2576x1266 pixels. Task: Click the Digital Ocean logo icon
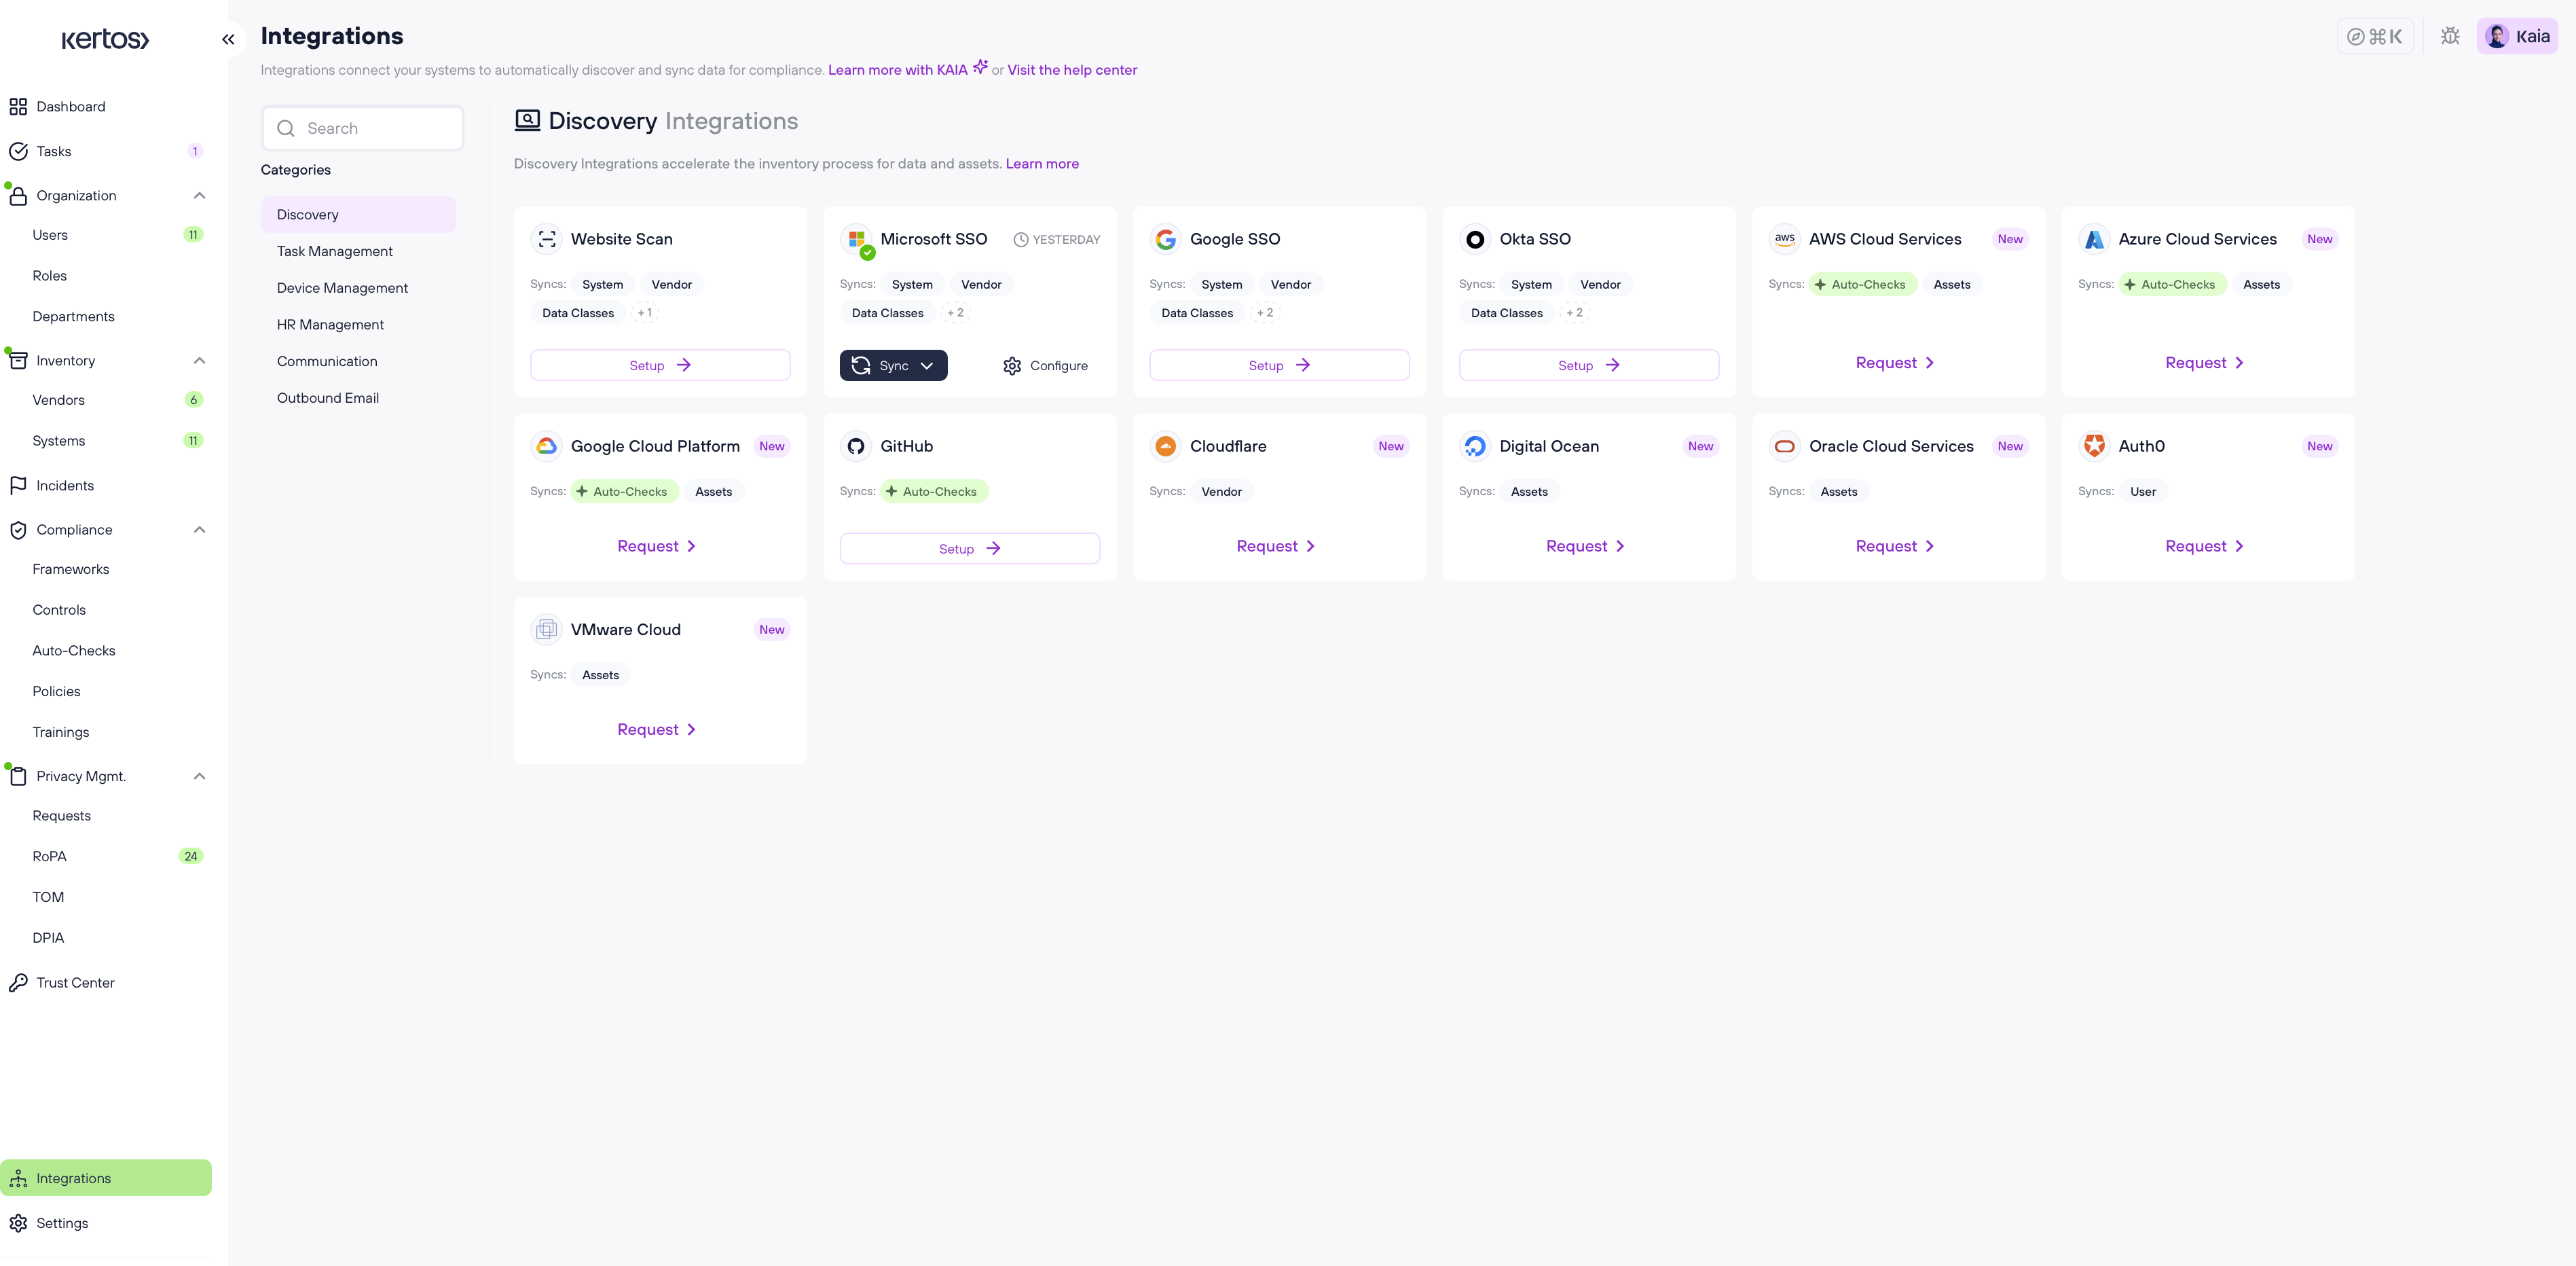1475,446
